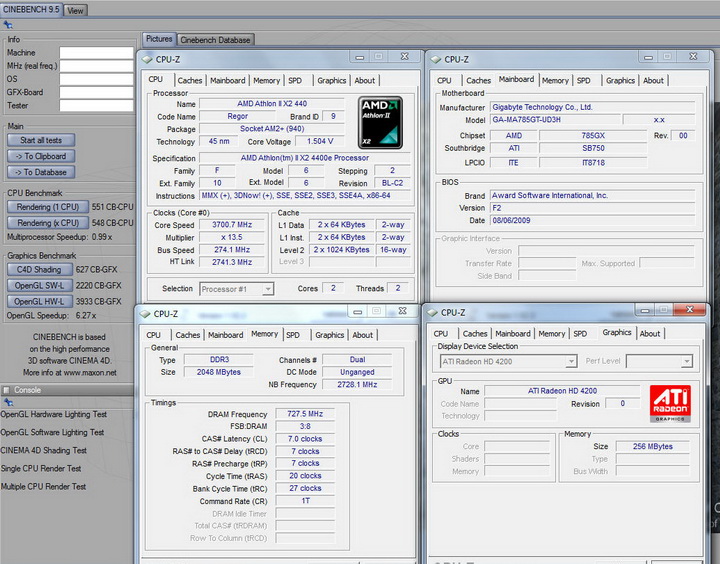Select the SPD tab in Memory window
The width and height of the screenshot is (720, 564).
(292, 335)
